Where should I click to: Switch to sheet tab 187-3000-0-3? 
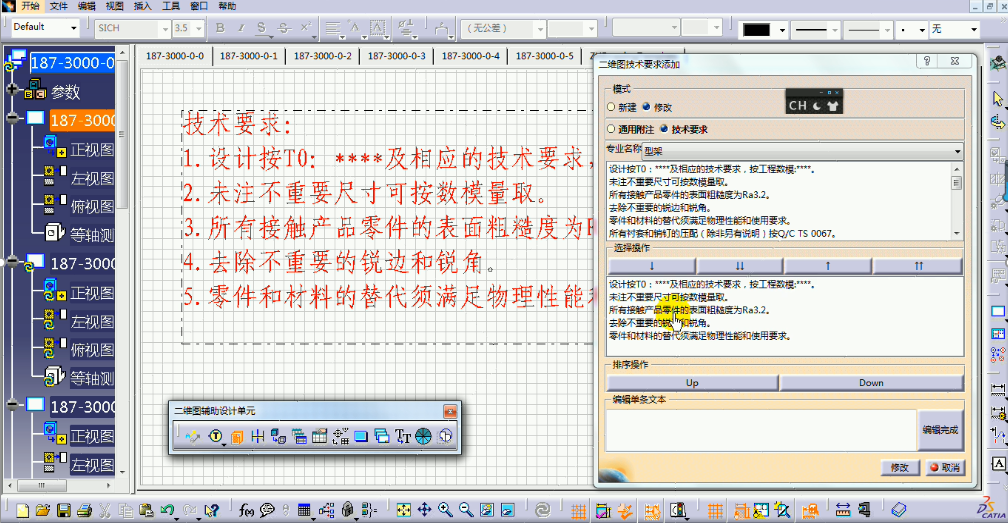397,56
